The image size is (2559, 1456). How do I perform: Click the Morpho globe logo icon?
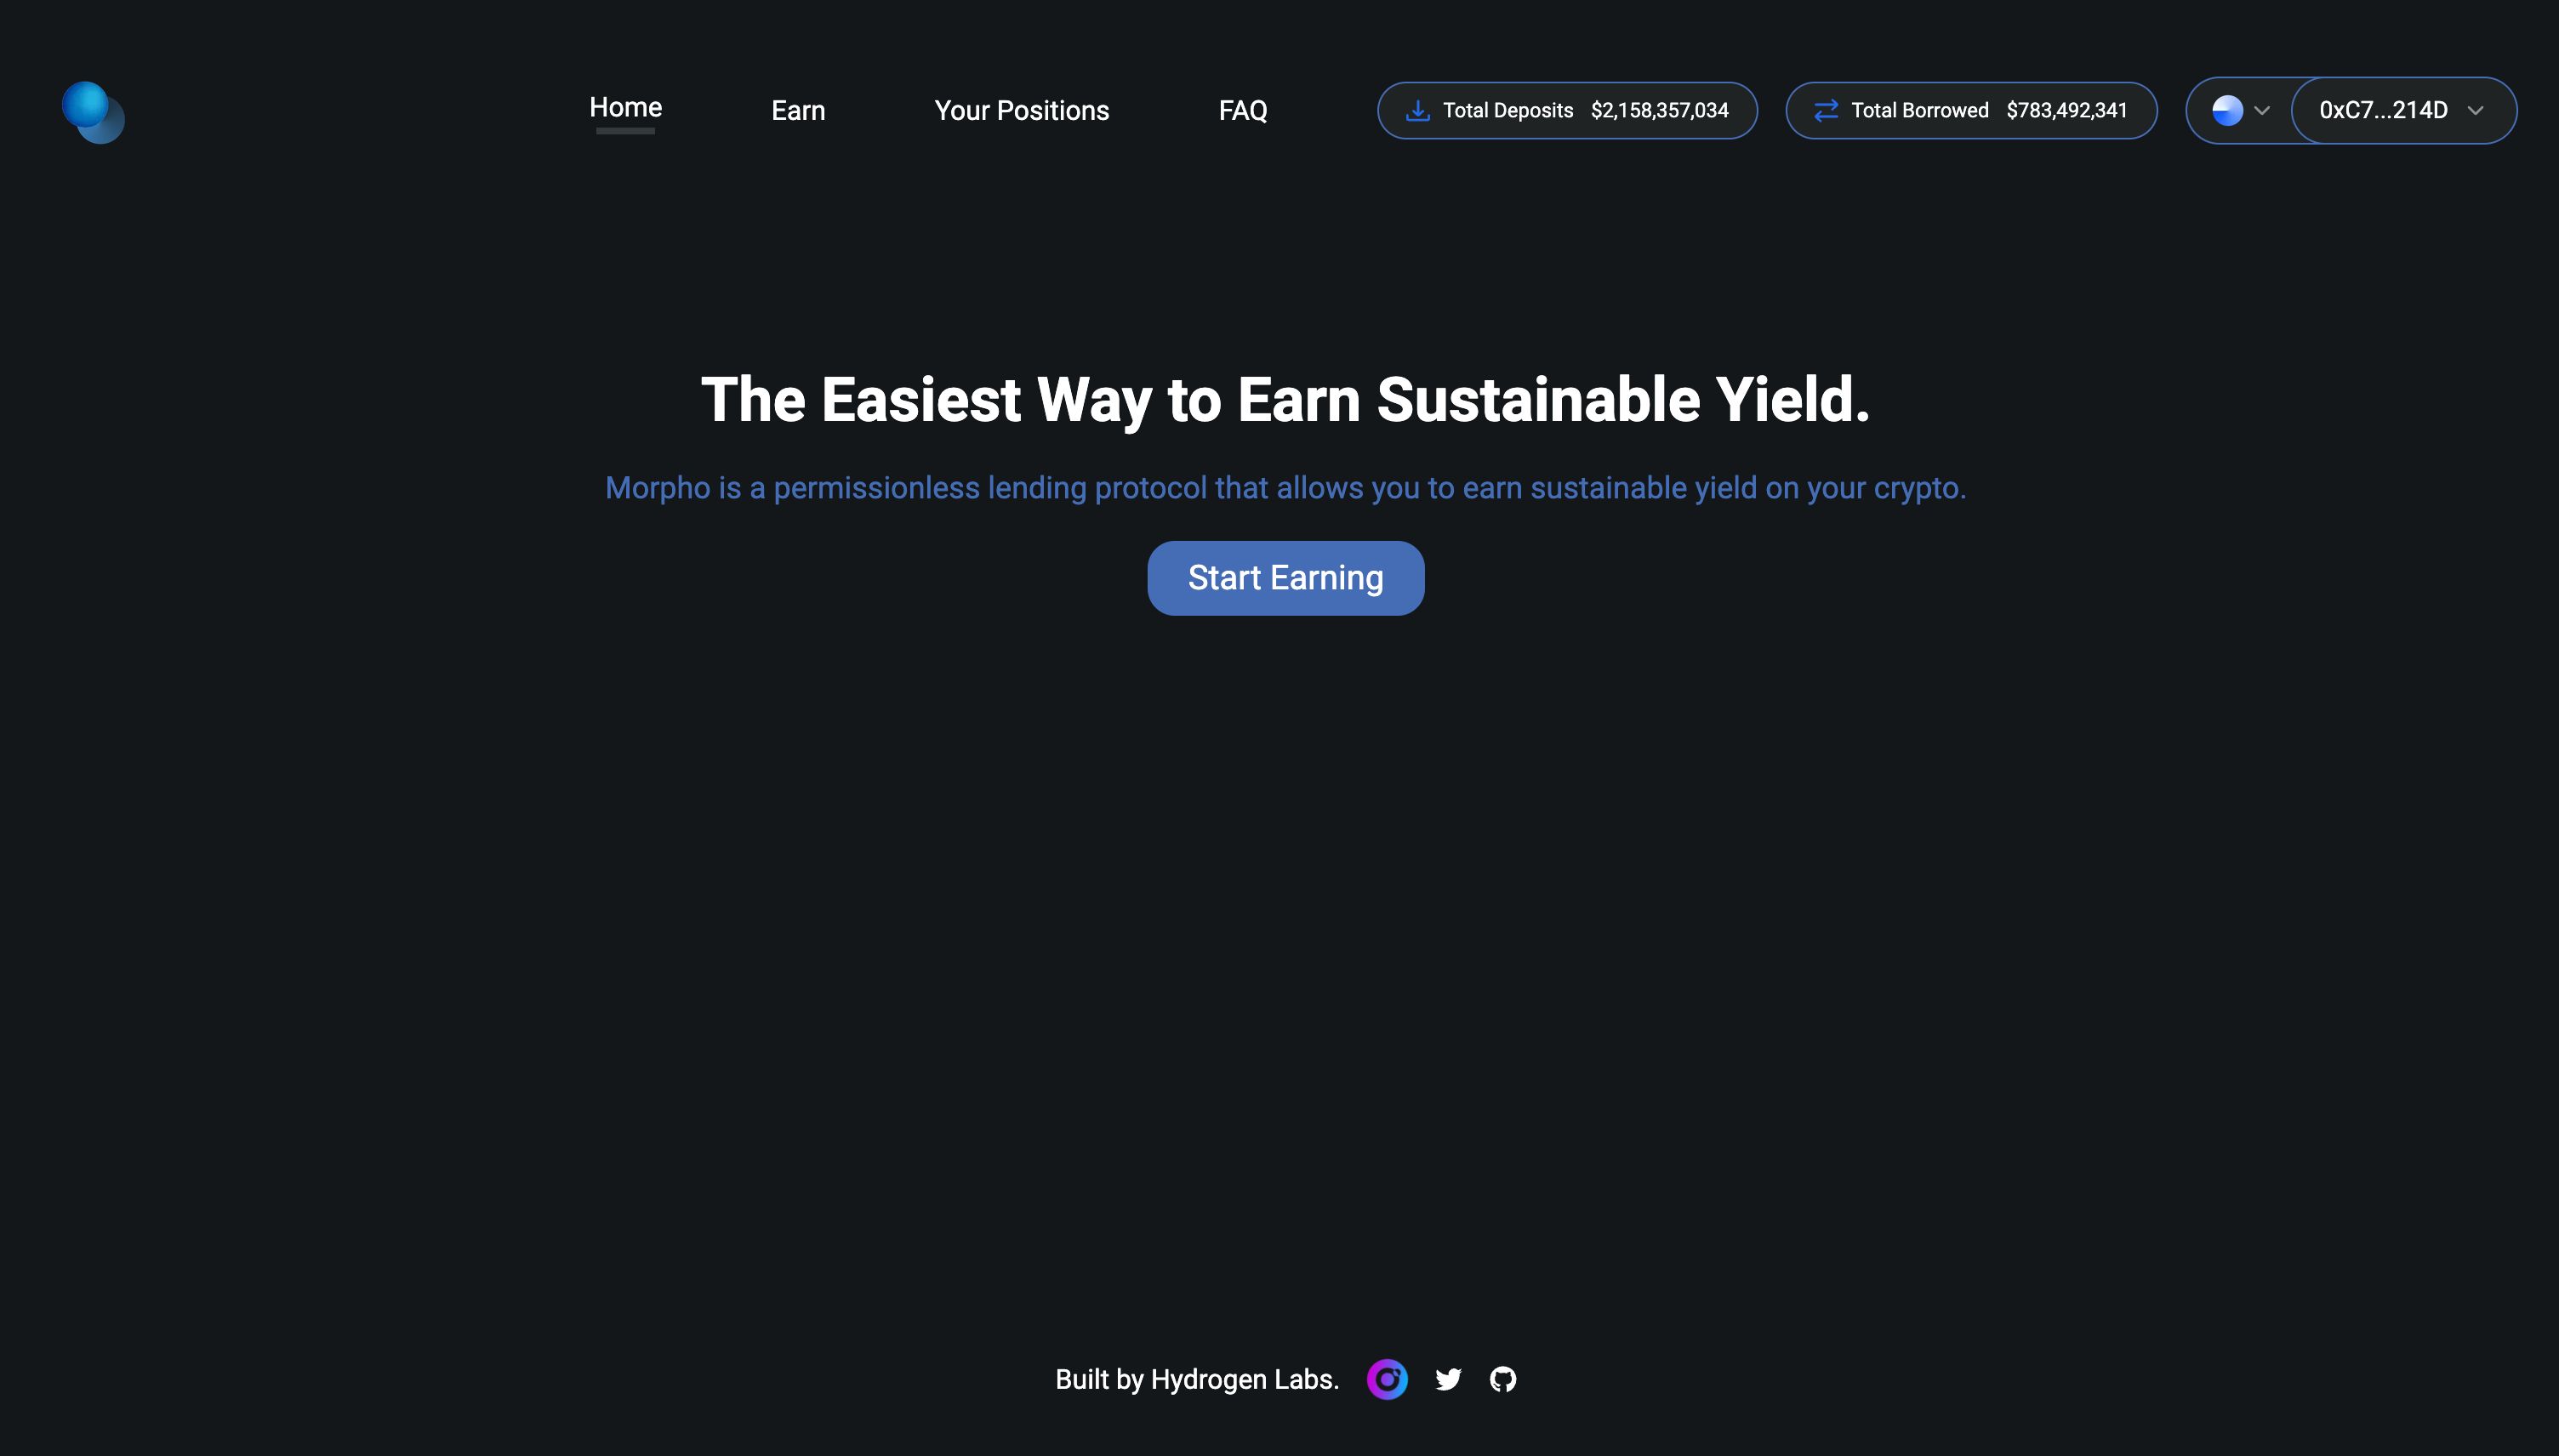point(89,109)
